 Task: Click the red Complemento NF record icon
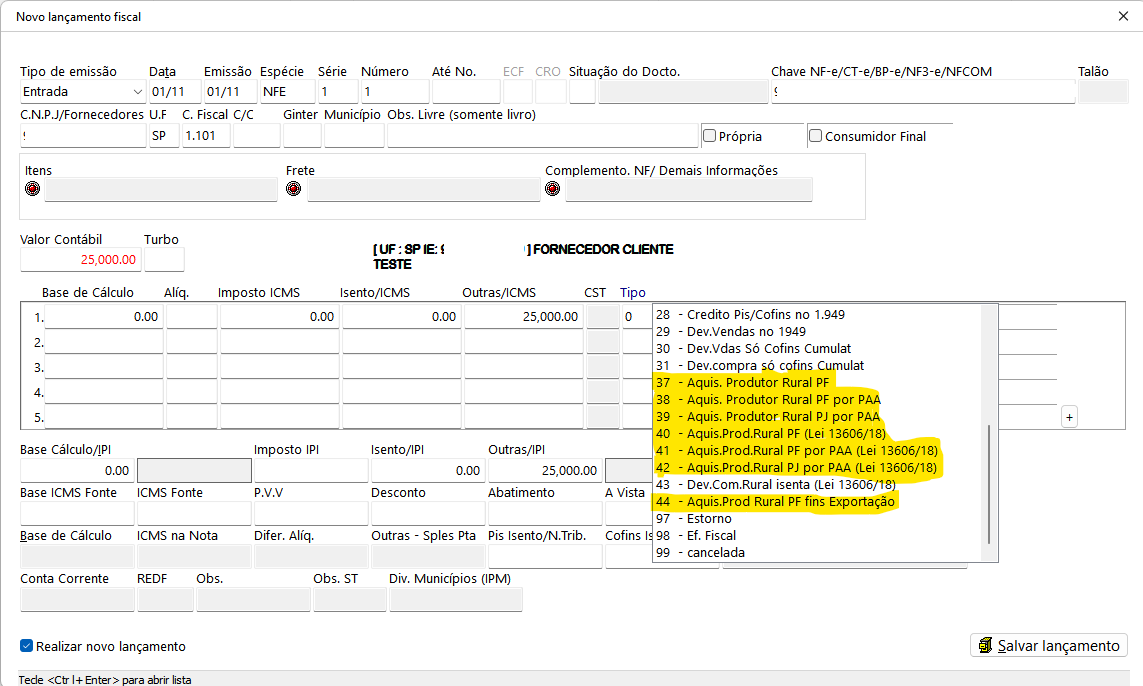click(553, 189)
